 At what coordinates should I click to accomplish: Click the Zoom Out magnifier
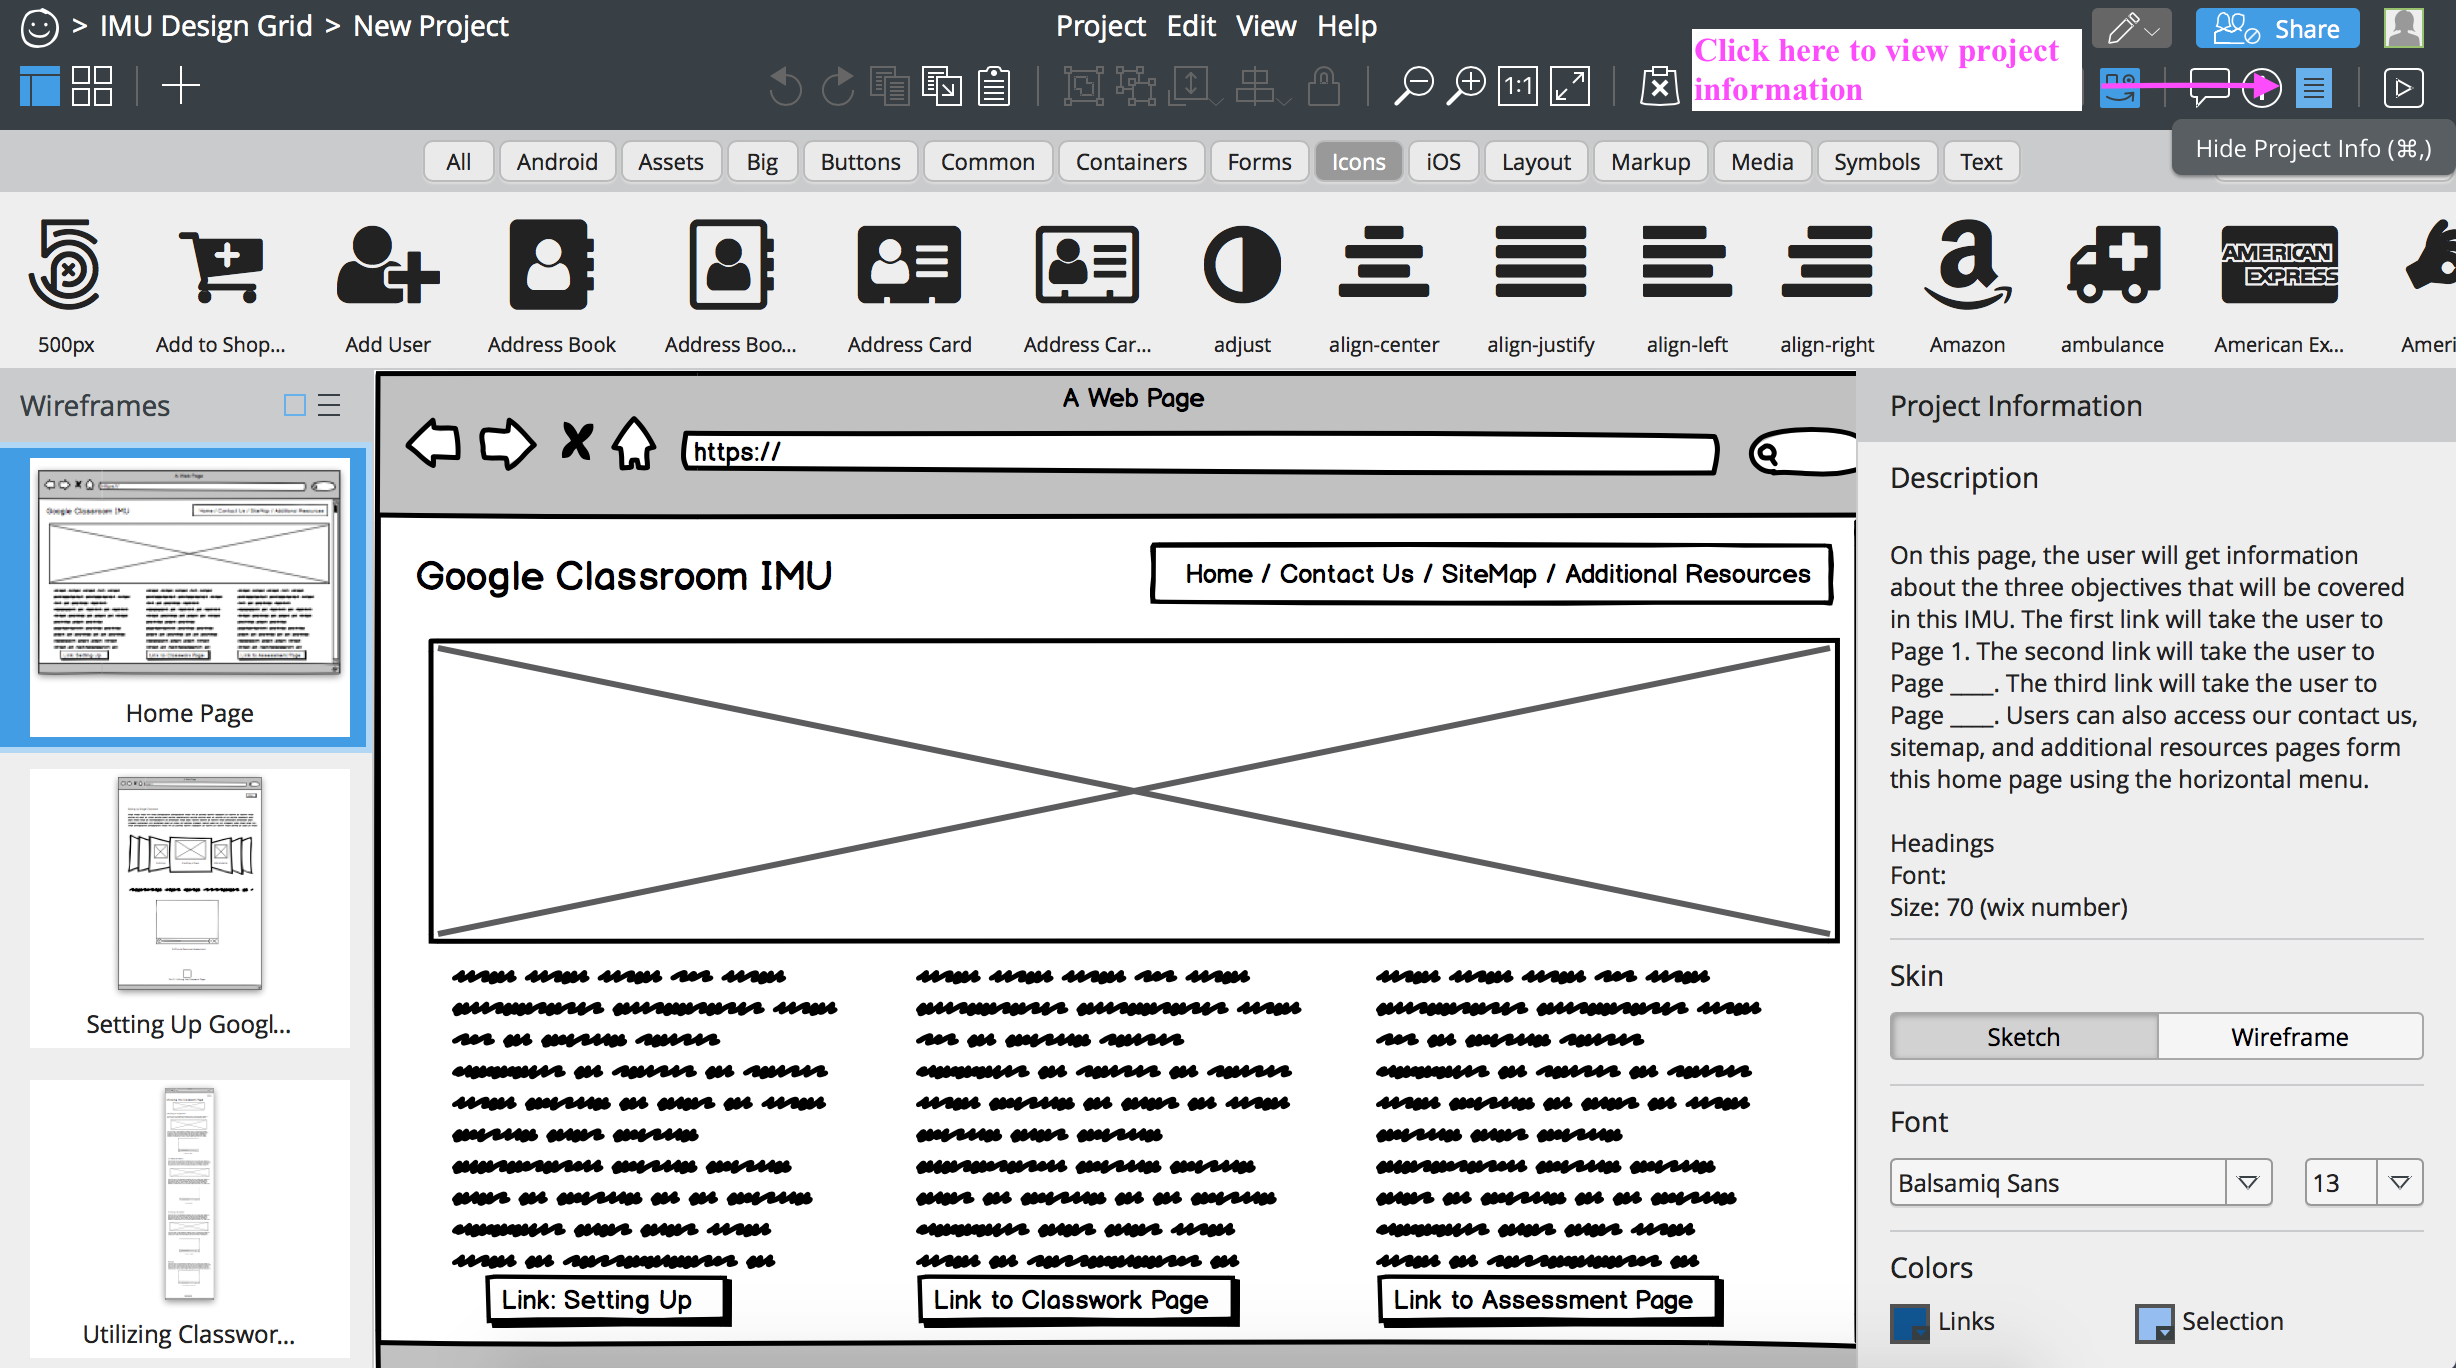point(1414,87)
